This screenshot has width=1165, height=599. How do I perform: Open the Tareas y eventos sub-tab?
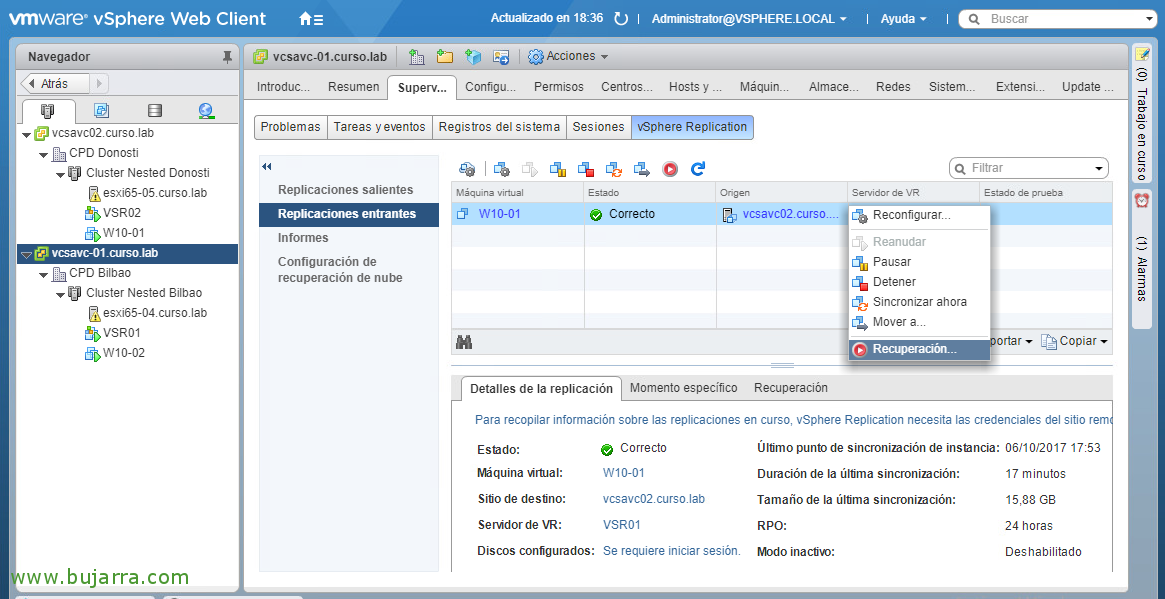click(380, 127)
